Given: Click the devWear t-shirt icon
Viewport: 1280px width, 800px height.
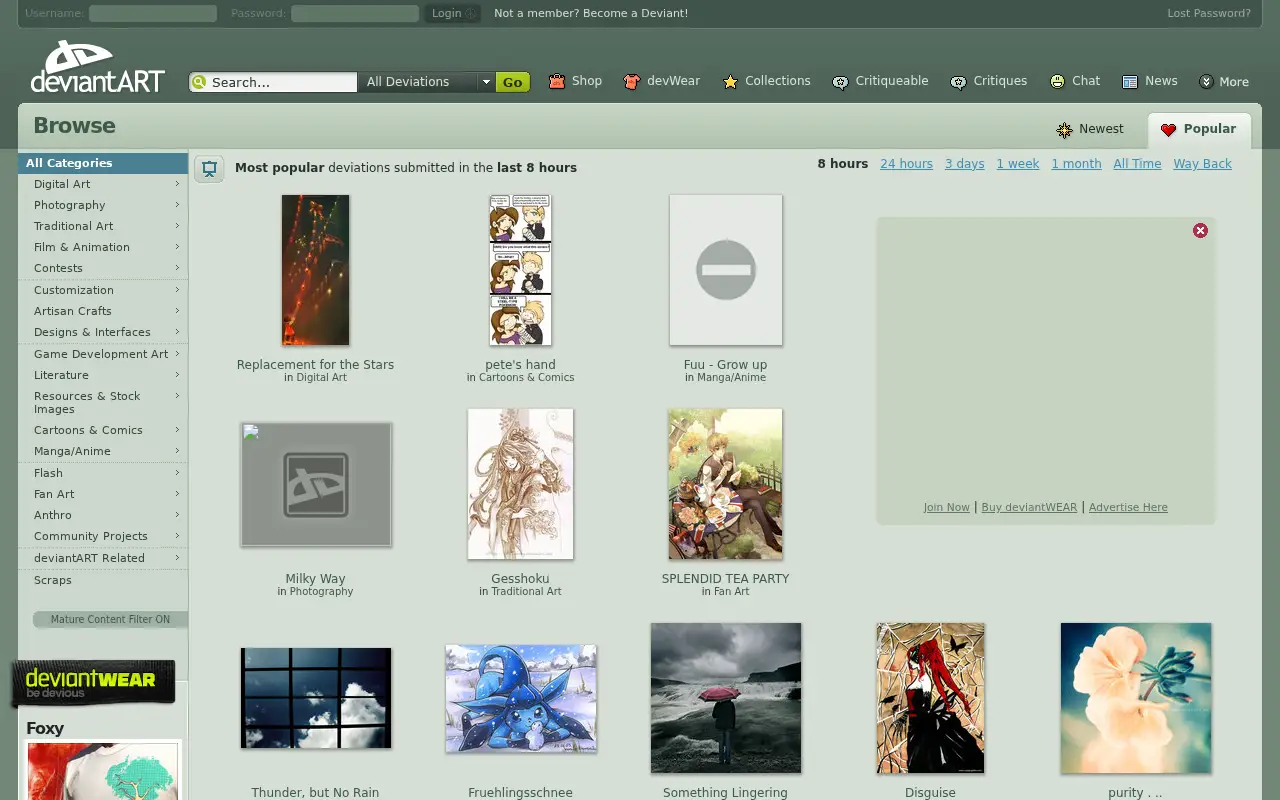Looking at the screenshot, I should (631, 82).
